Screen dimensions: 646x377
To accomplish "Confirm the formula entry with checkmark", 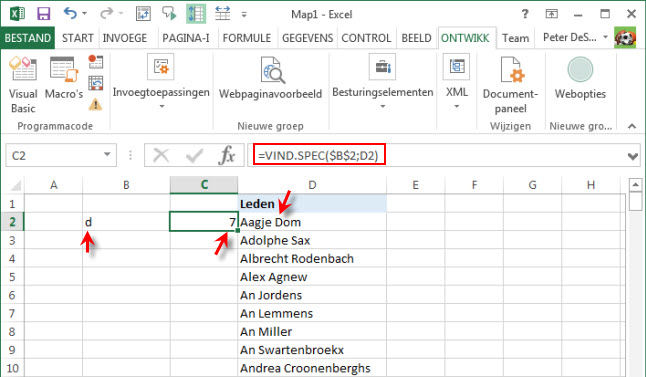I will click(x=194, y=156).
